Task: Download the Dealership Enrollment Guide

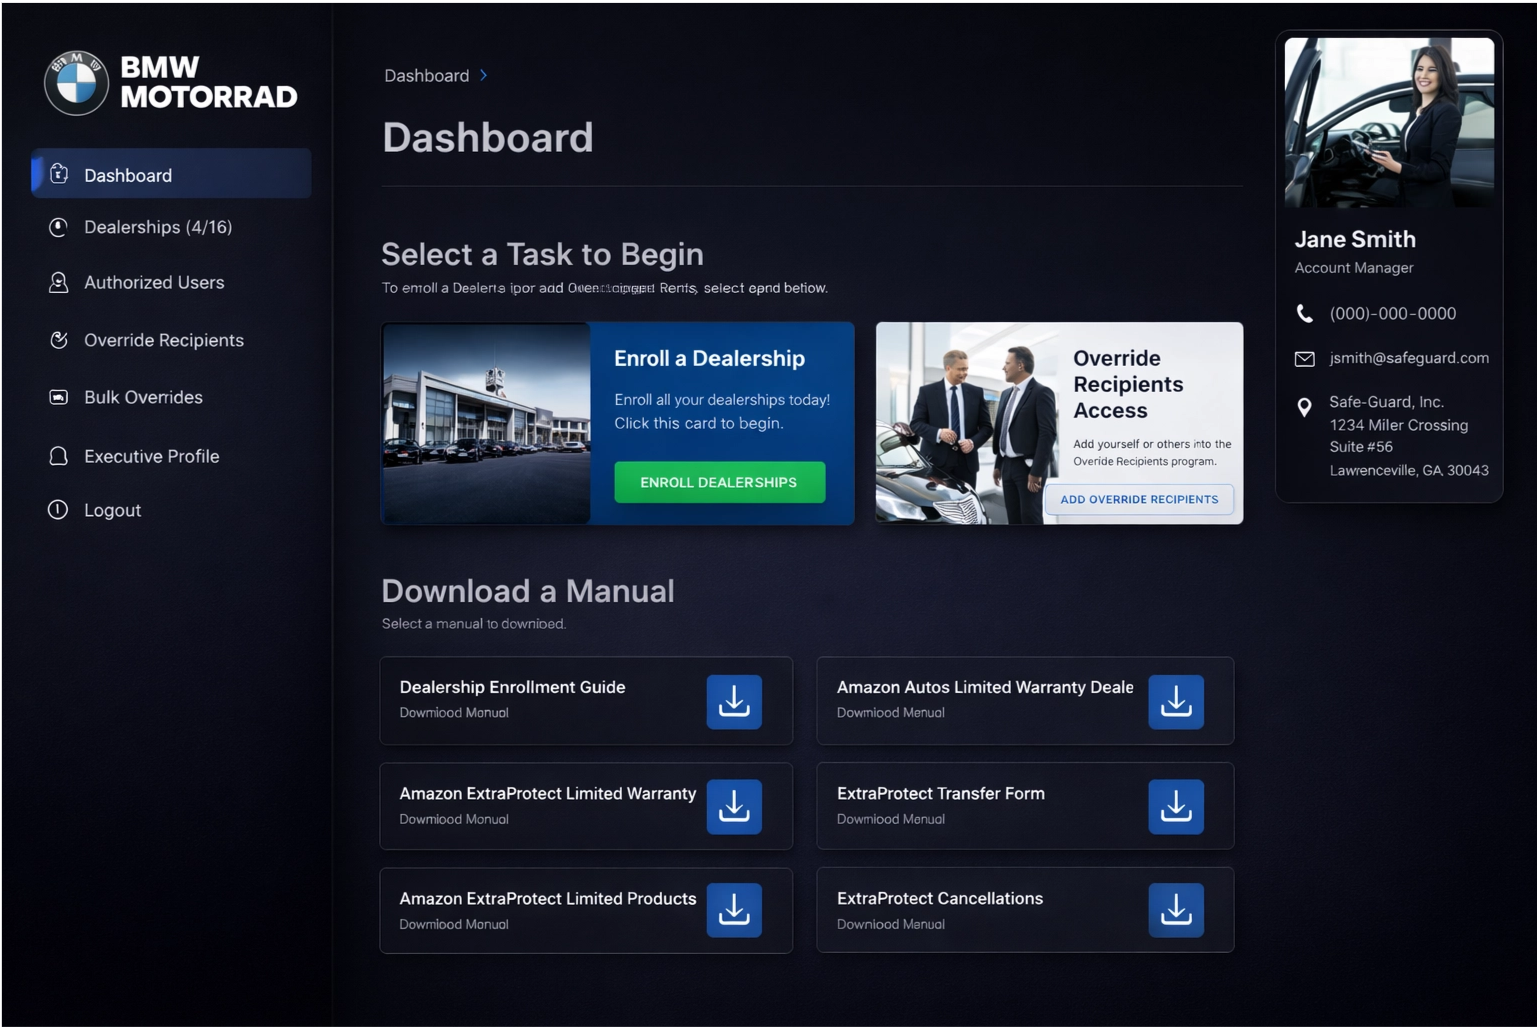Action: click(734, 701)
